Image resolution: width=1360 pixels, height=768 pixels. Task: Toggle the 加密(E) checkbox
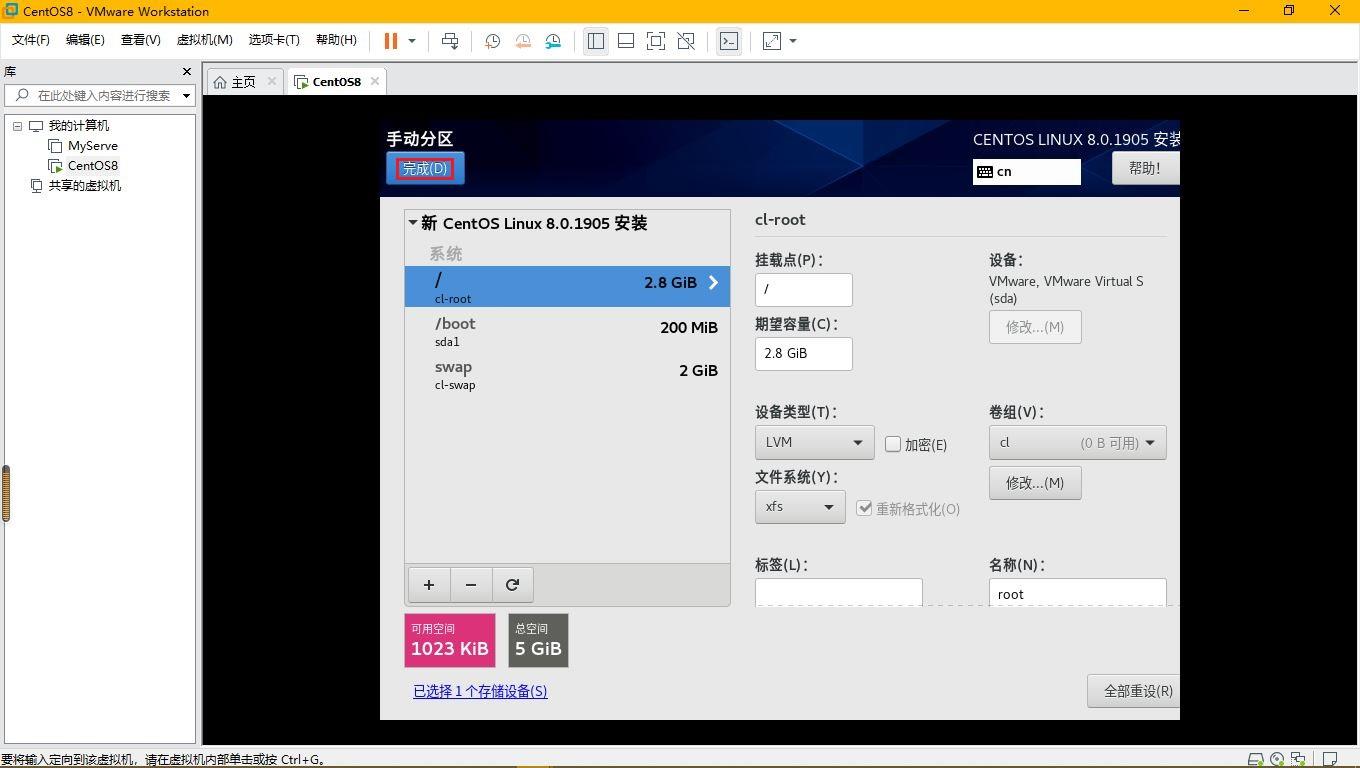point(893,444)
